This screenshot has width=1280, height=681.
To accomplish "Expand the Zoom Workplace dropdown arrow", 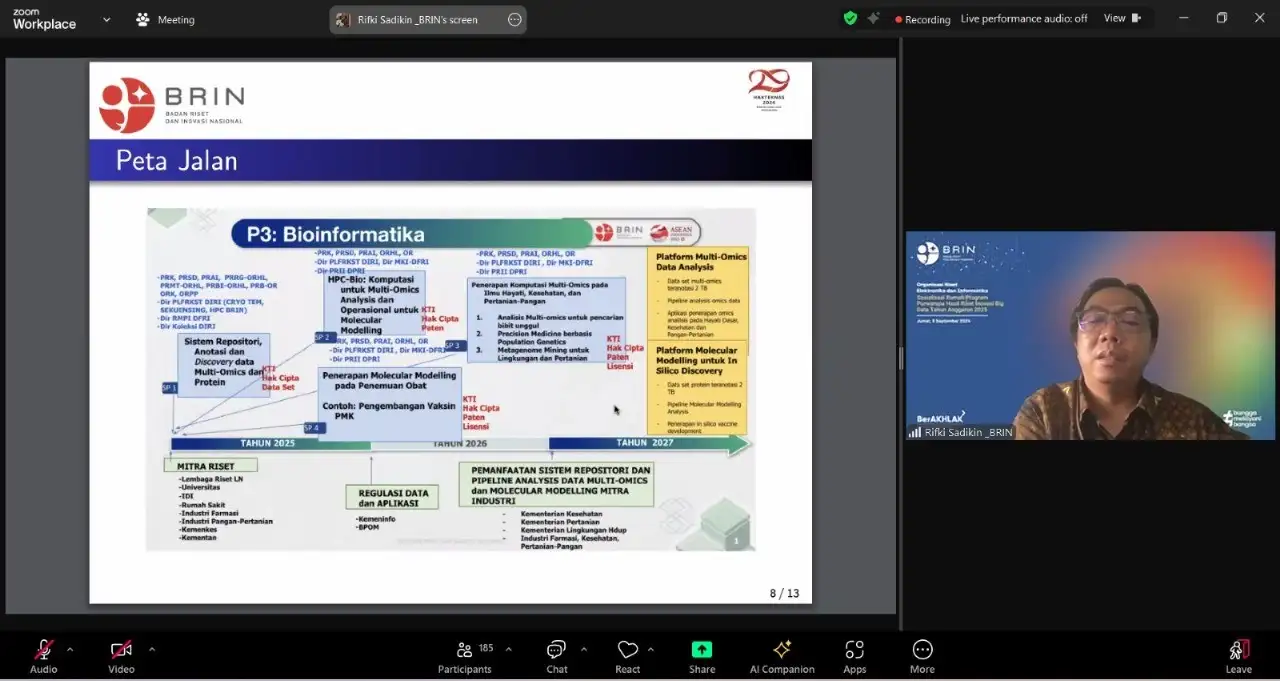I will click(107, 20).
